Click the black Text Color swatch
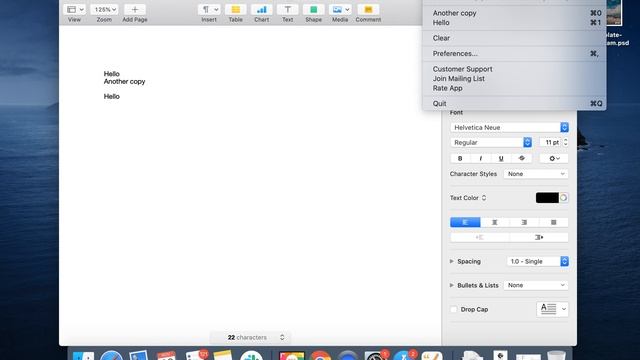640x360 pixels. (x=547, y=198)
